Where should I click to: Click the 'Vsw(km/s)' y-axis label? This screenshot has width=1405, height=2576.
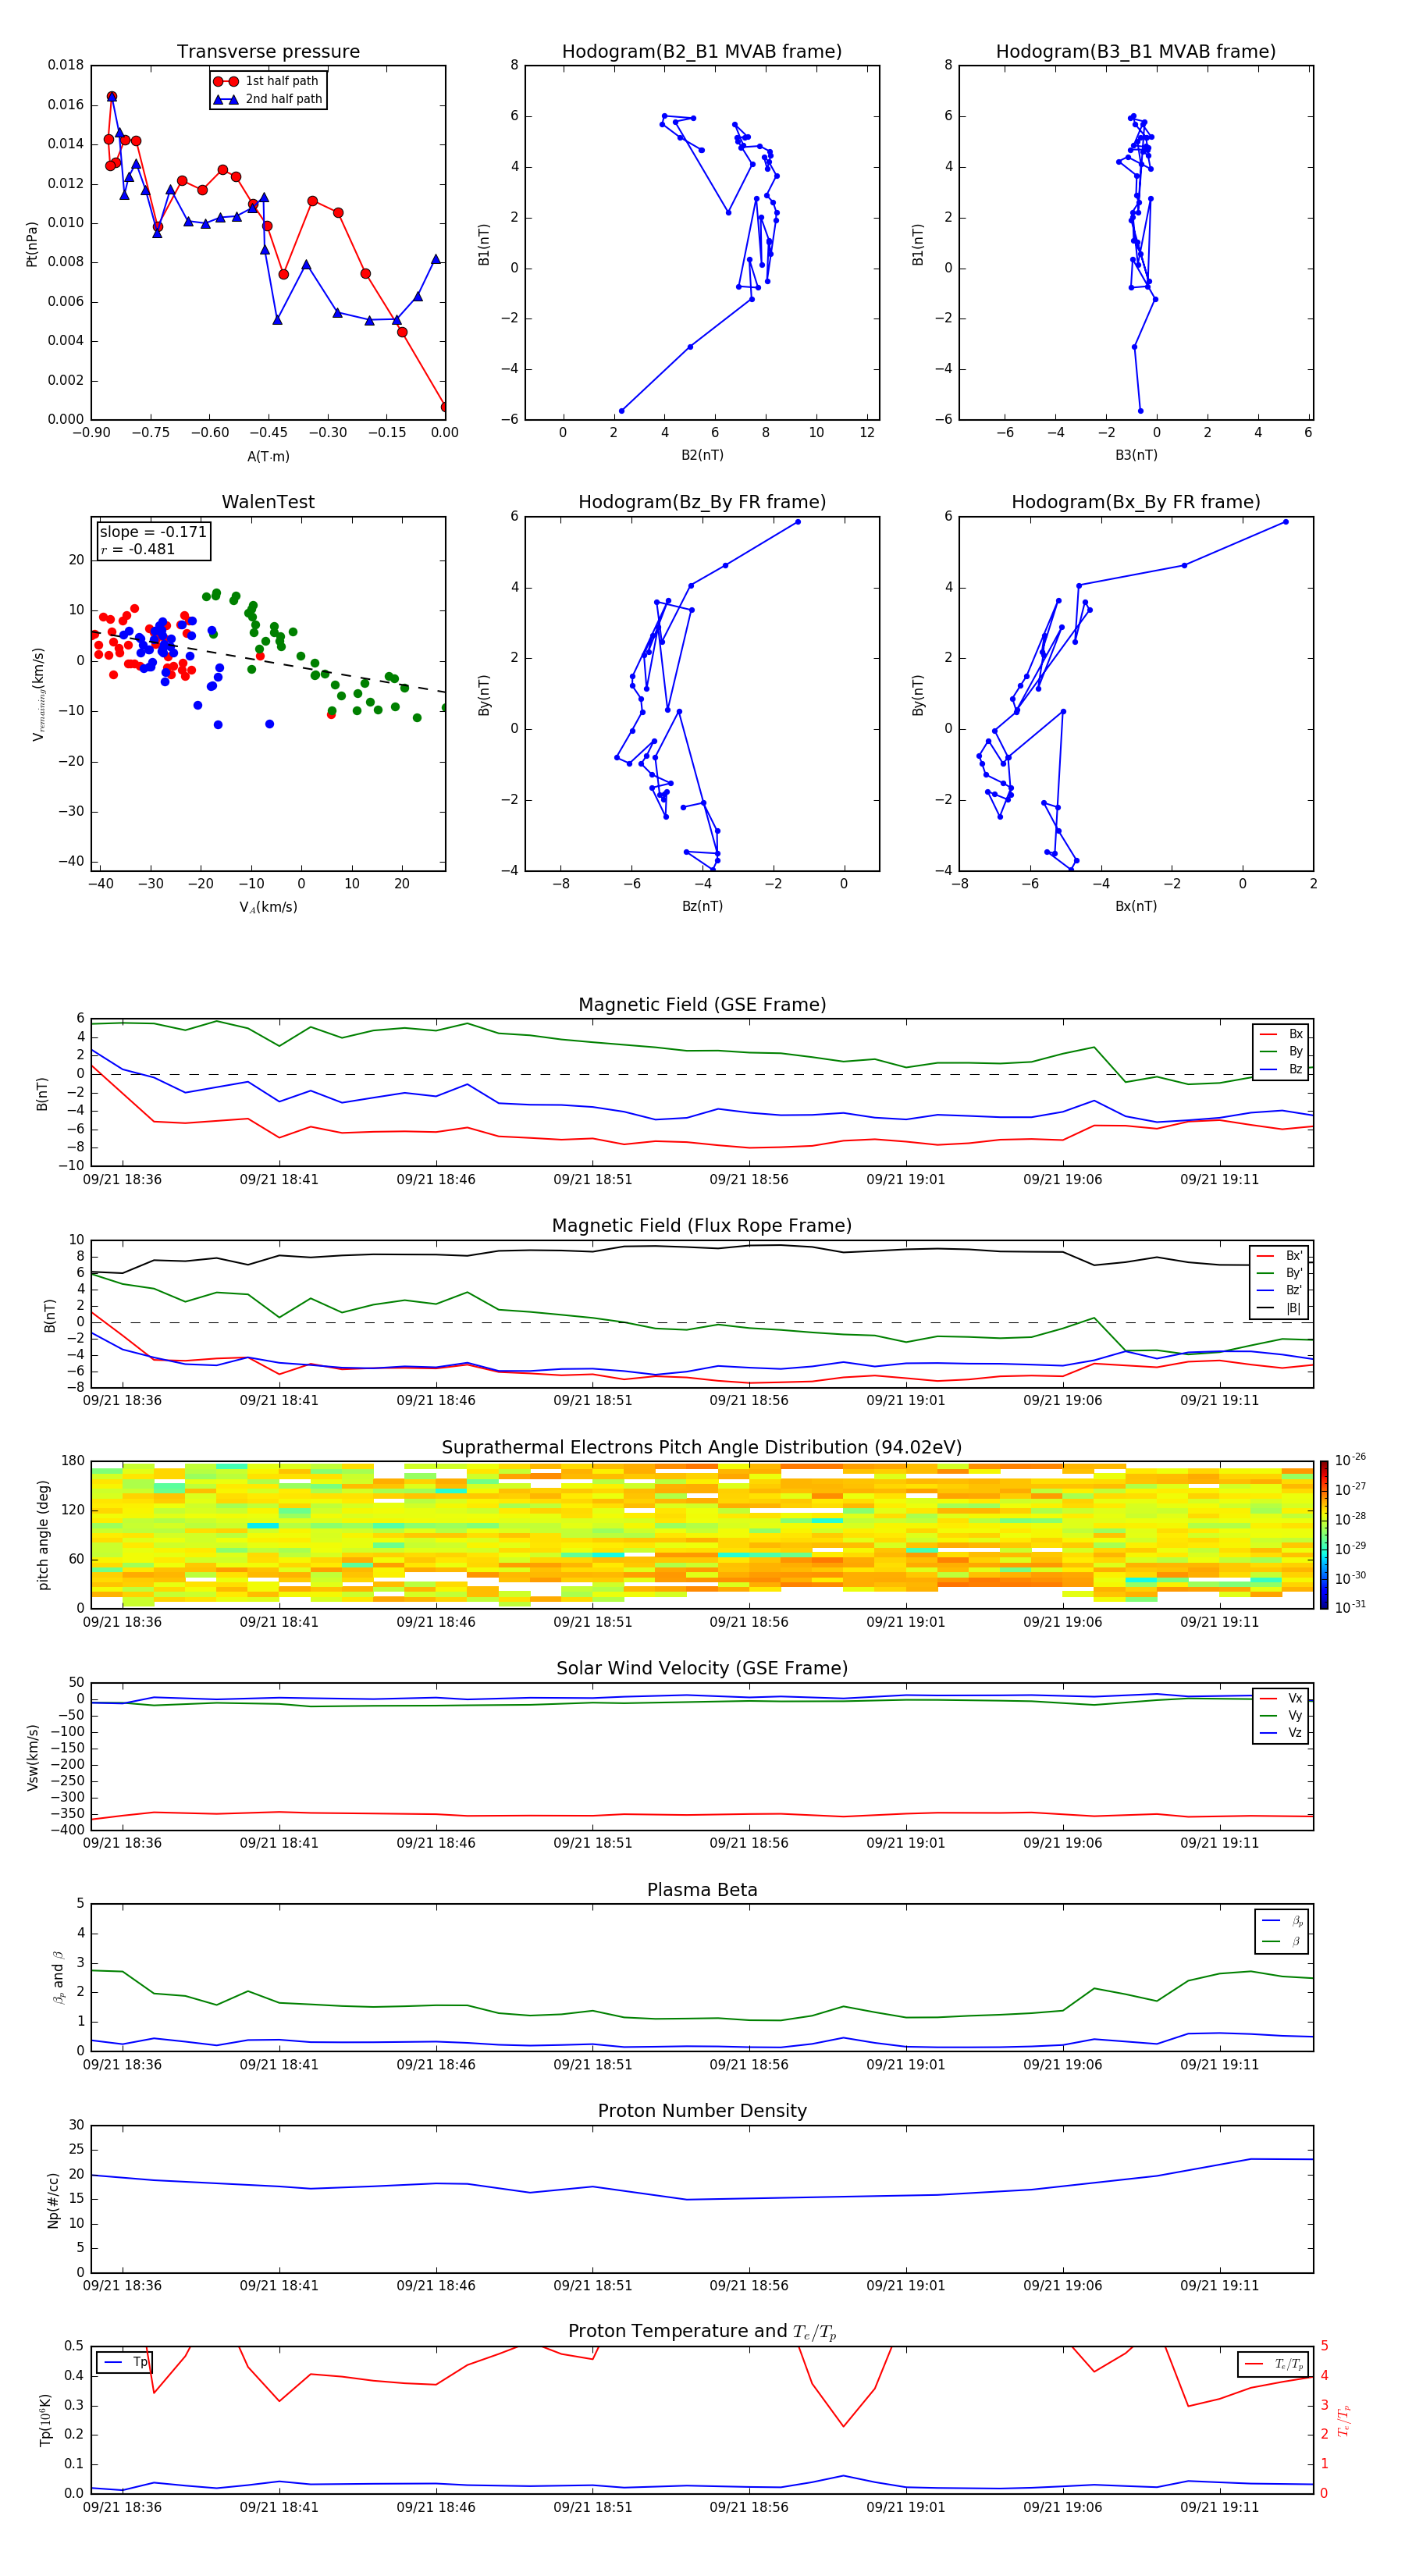tap(32, 1757)
